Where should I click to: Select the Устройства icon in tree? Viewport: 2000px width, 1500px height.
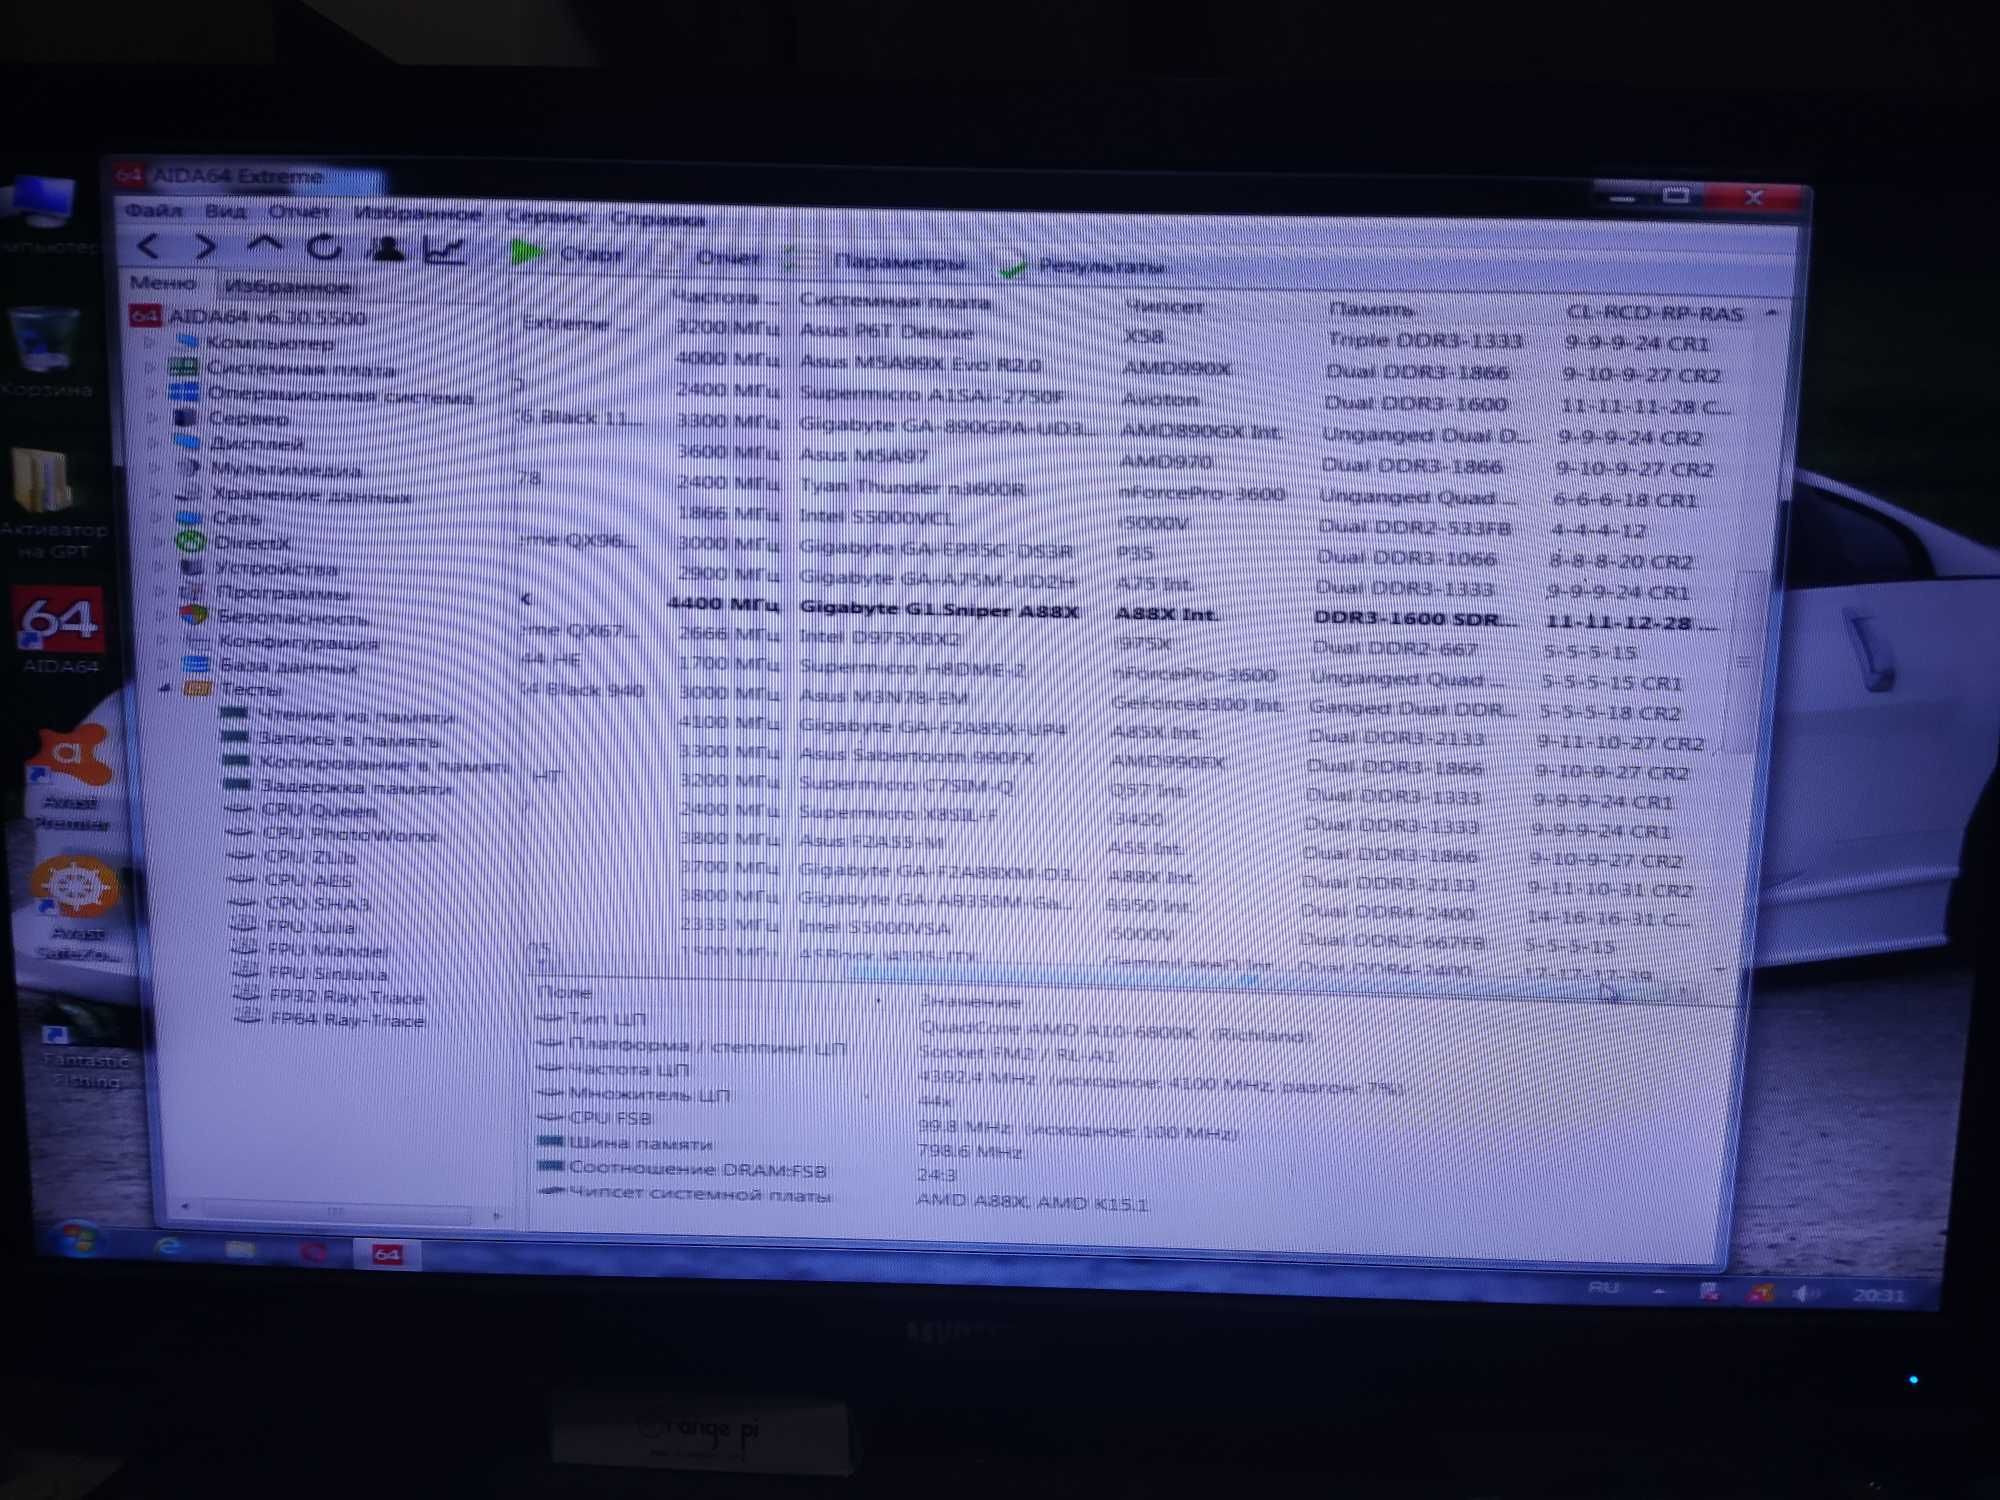pyautogui.click(x=192, y=567)
